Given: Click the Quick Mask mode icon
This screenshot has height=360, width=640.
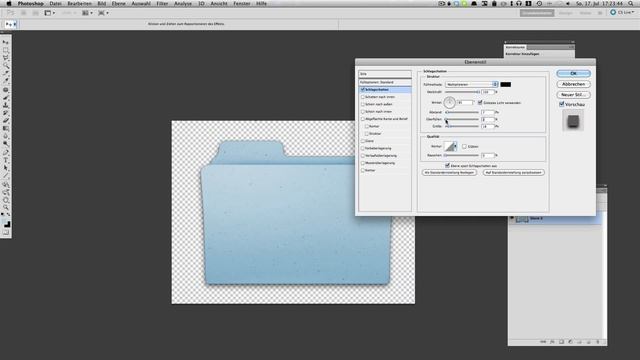Looking at the screenshot, I should (x=6, y=233).
